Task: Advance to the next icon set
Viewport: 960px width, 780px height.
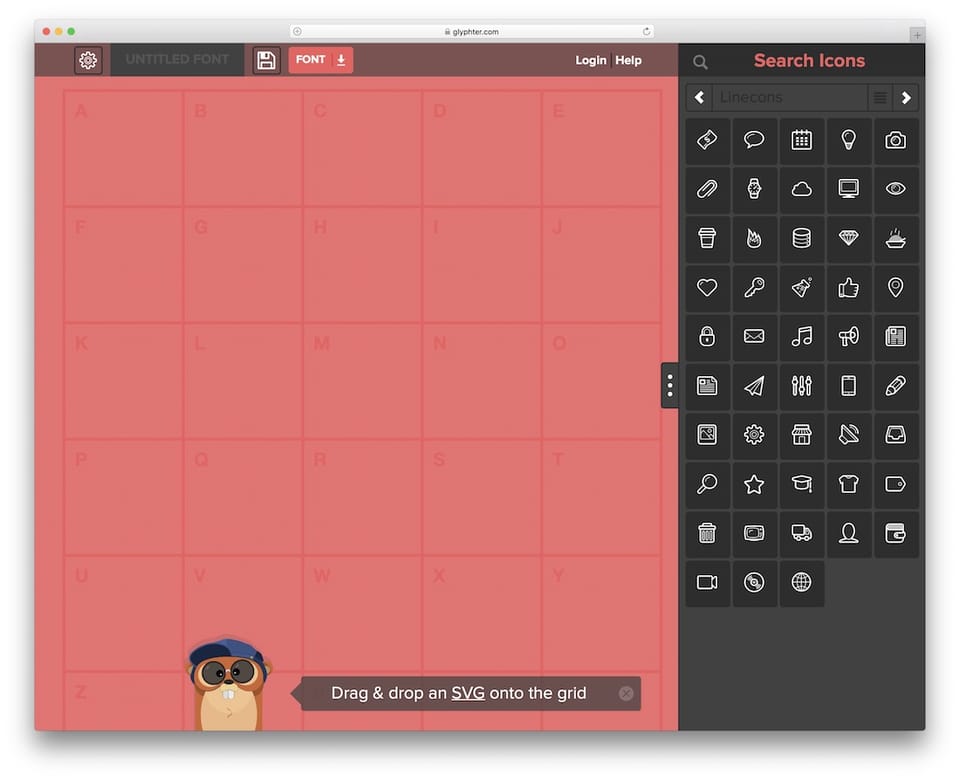Action: coord(906,97)
